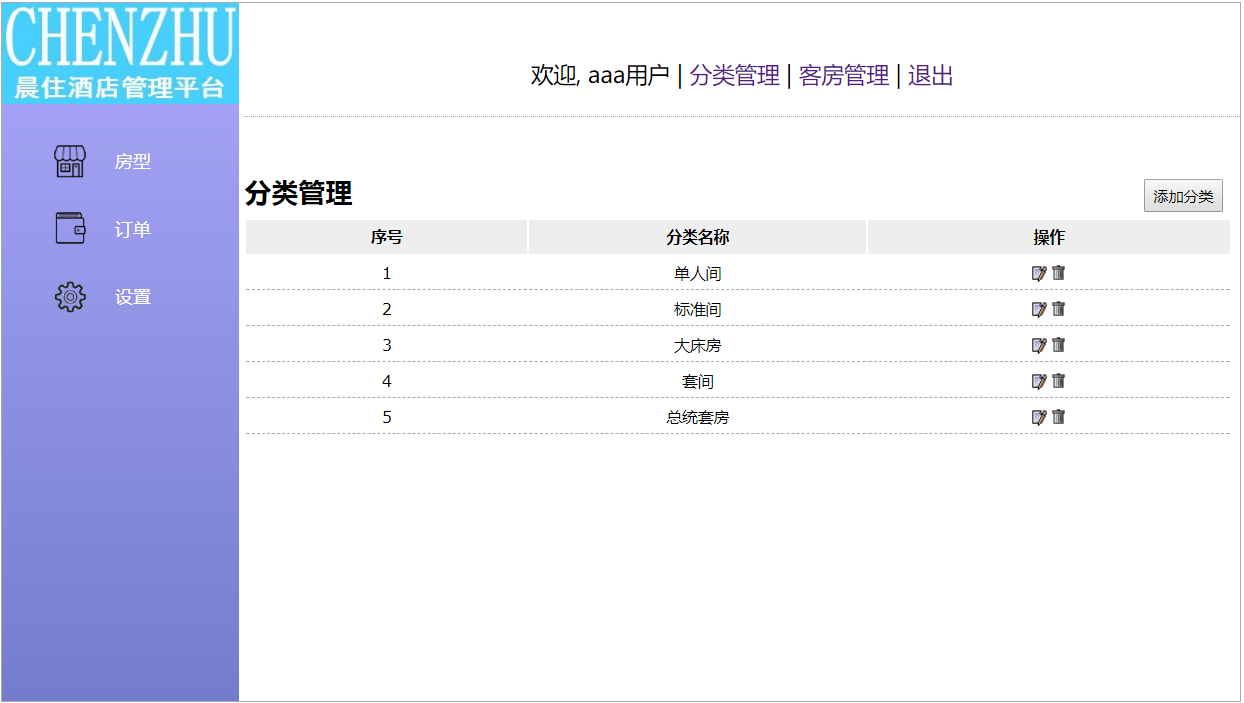
Task: Edit the 单人间 category with pencil icon
Action: click(1039, 273)
